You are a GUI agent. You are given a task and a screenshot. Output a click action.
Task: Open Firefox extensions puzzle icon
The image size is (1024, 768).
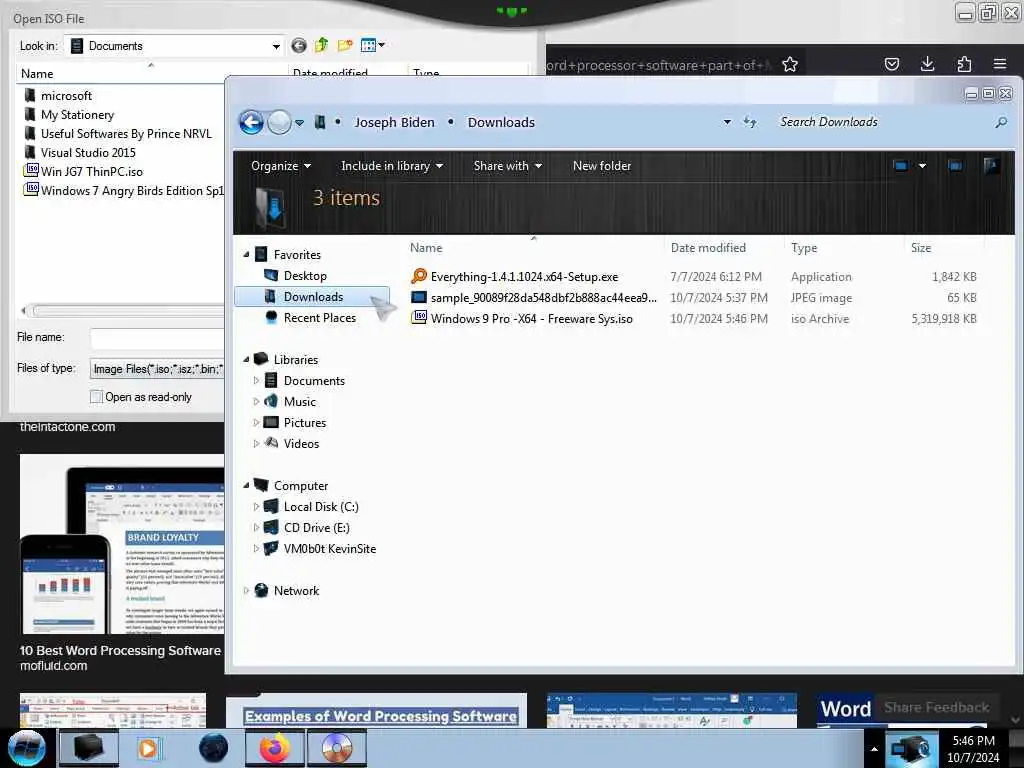(964, 64)
